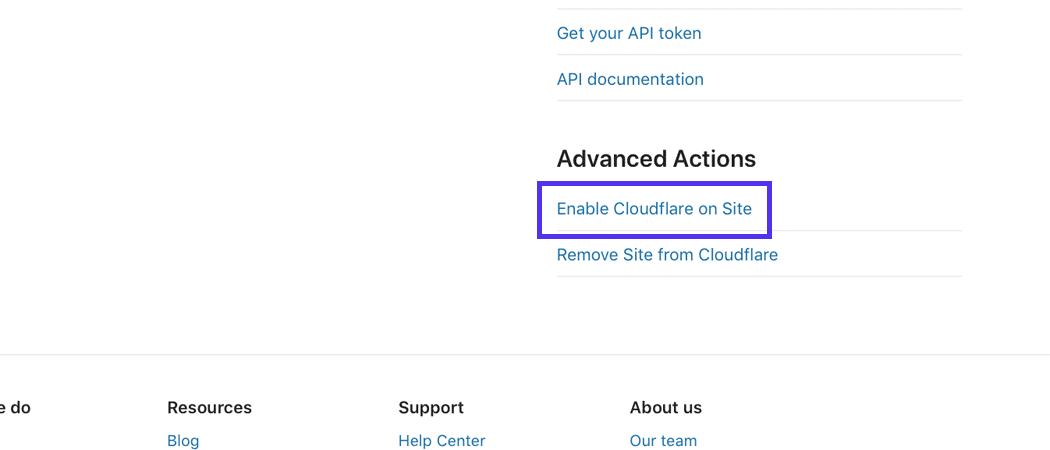Open Help Center under Support
Viewport: 1050px width, 450px height.
441,441
